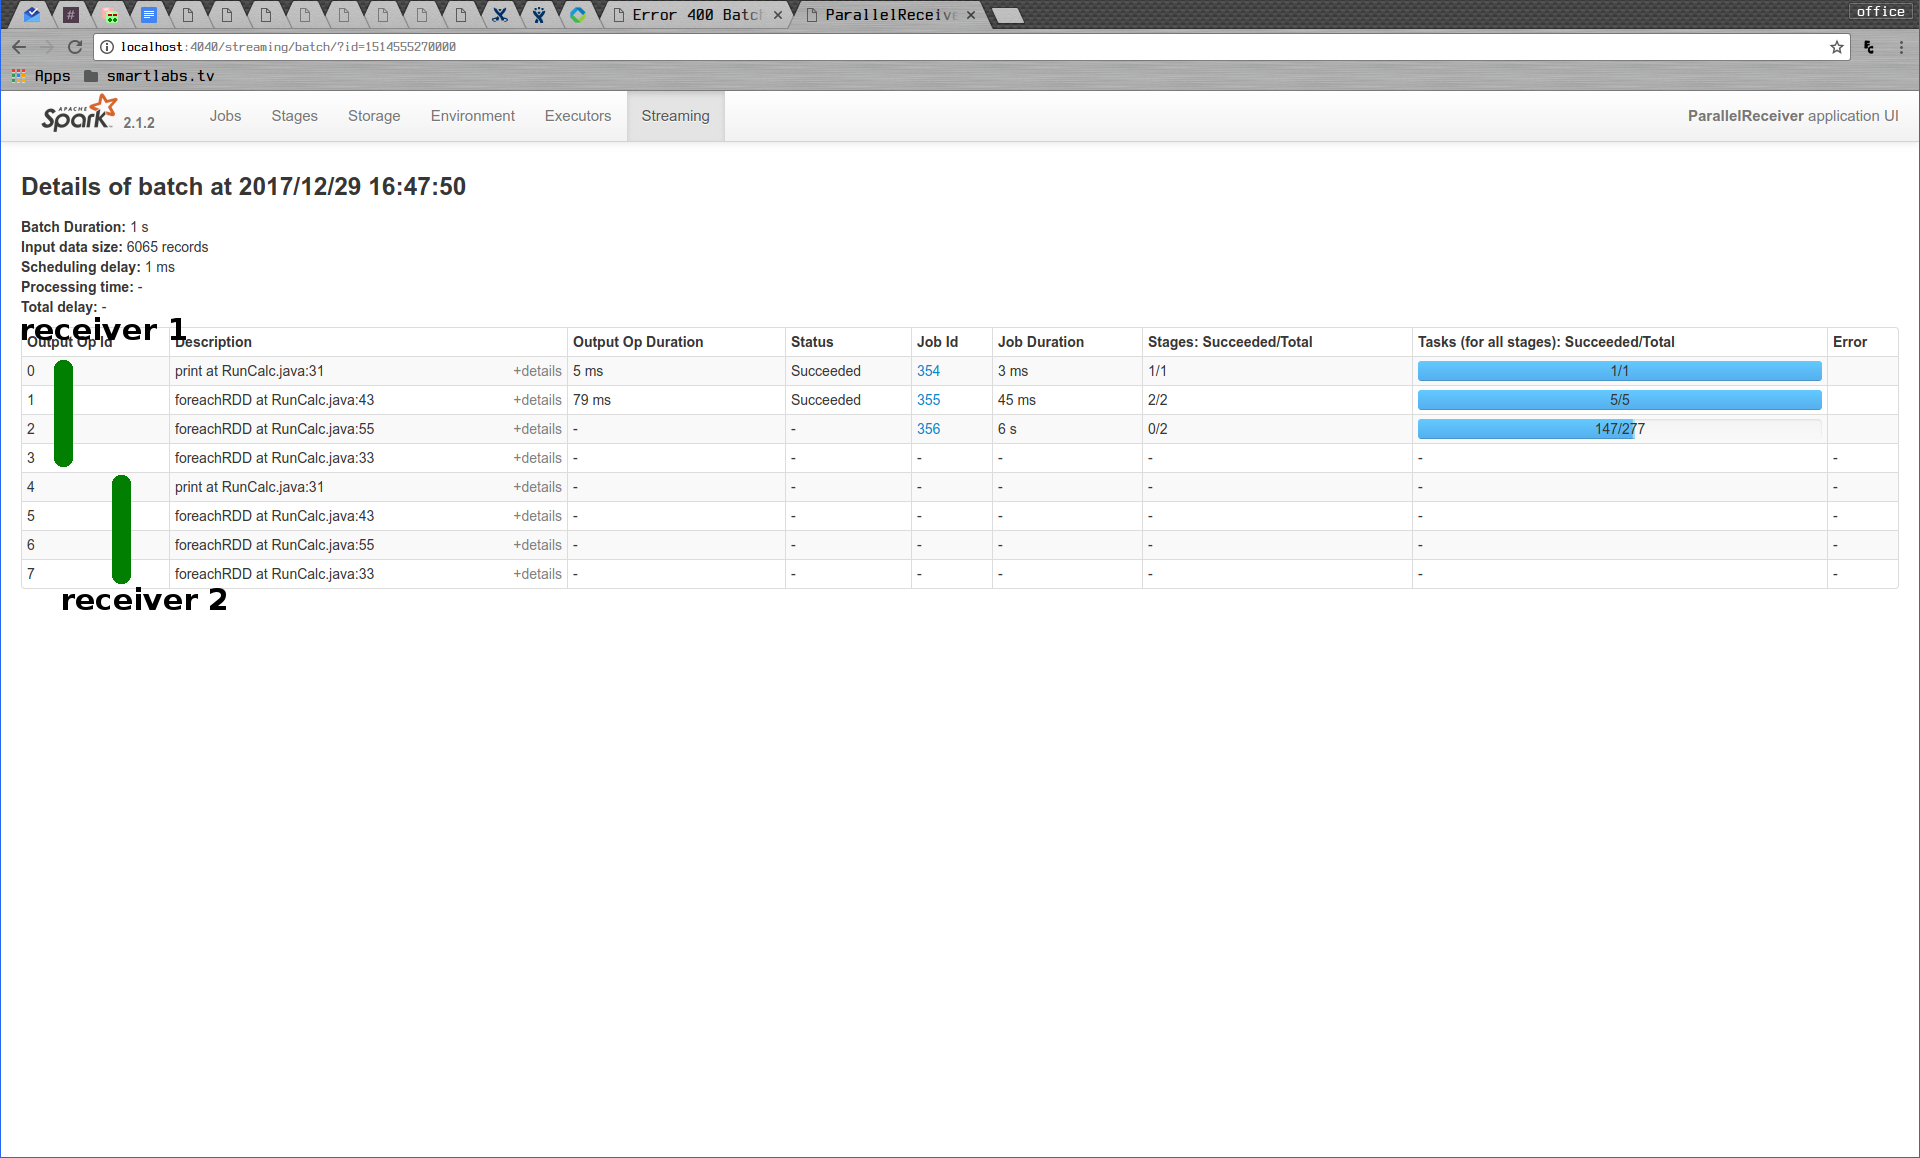Viewport: 1920px width, 1158px height.
Task: Bookmark page using the star icon
Action: pos(1836,47)
